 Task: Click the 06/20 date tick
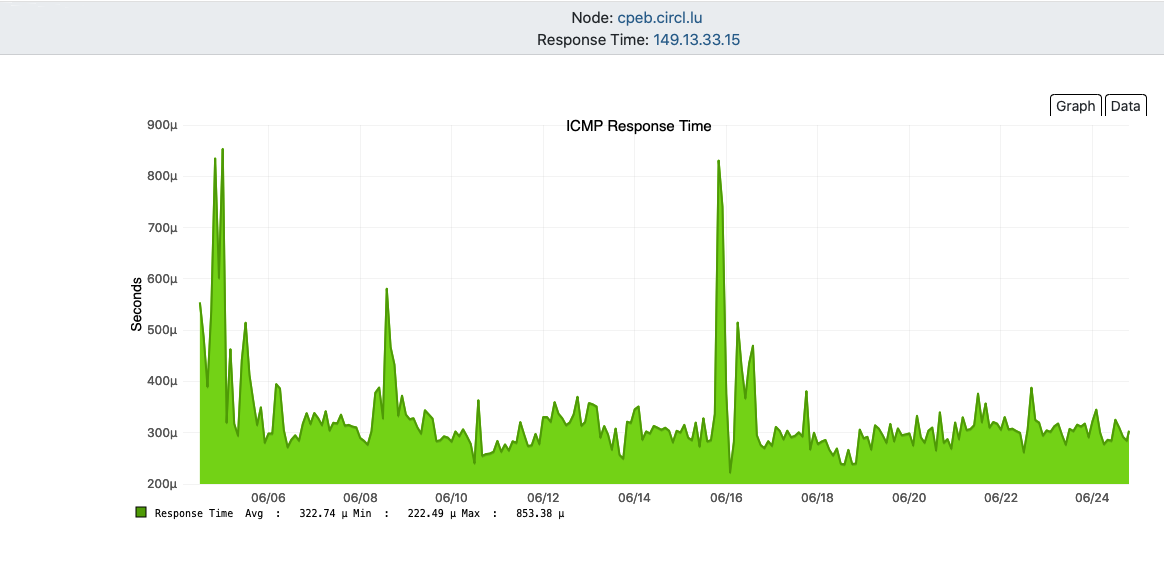[x=909, y=498]
